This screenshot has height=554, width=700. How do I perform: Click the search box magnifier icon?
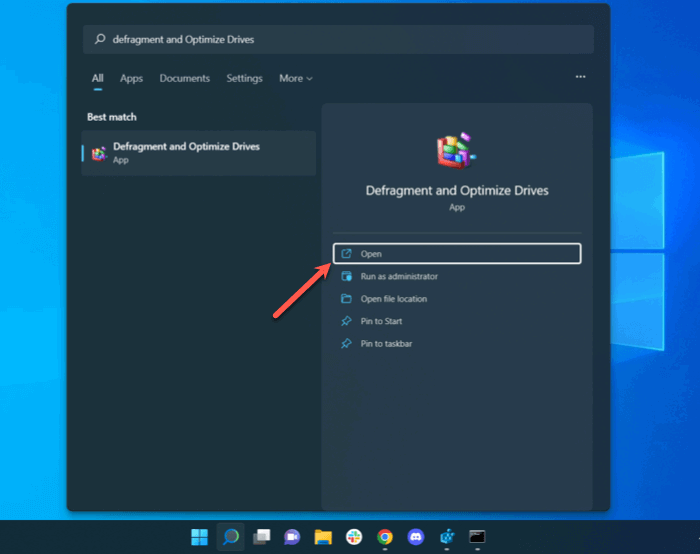[x=100, y=39]
